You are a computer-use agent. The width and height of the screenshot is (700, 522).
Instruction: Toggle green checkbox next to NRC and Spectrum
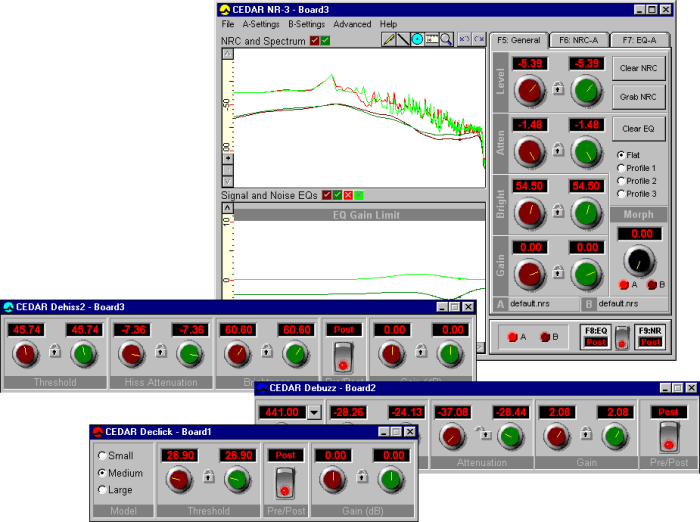325,41
